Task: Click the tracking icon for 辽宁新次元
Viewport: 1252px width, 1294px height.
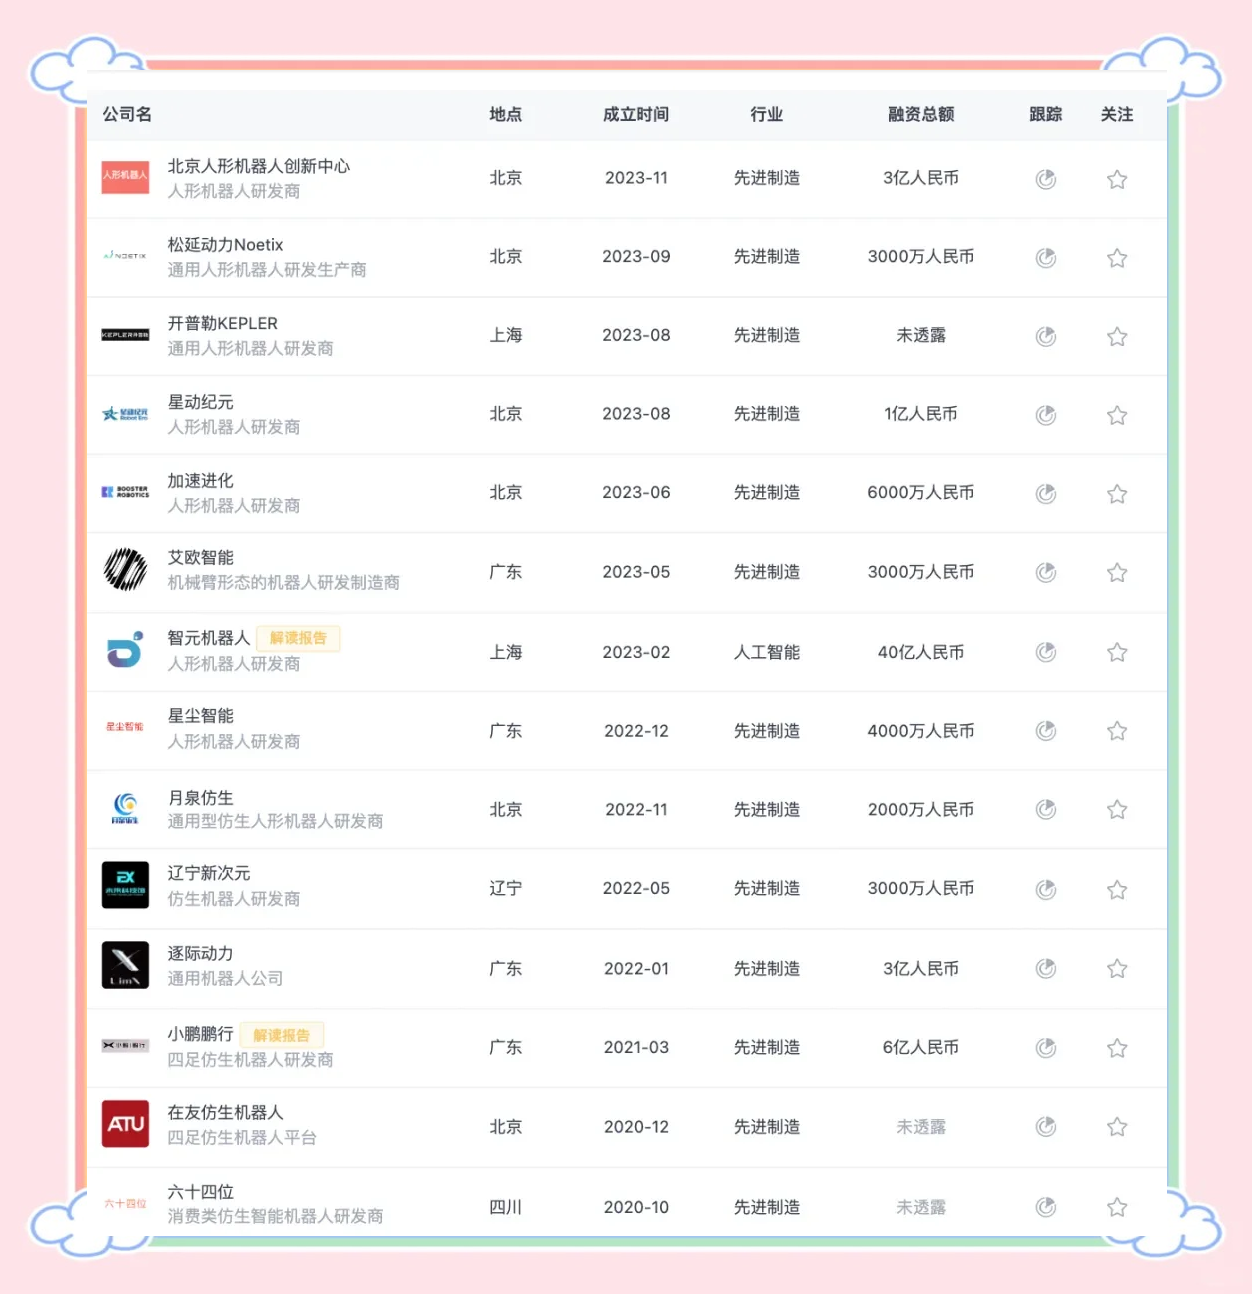Action: [1045, 889]
